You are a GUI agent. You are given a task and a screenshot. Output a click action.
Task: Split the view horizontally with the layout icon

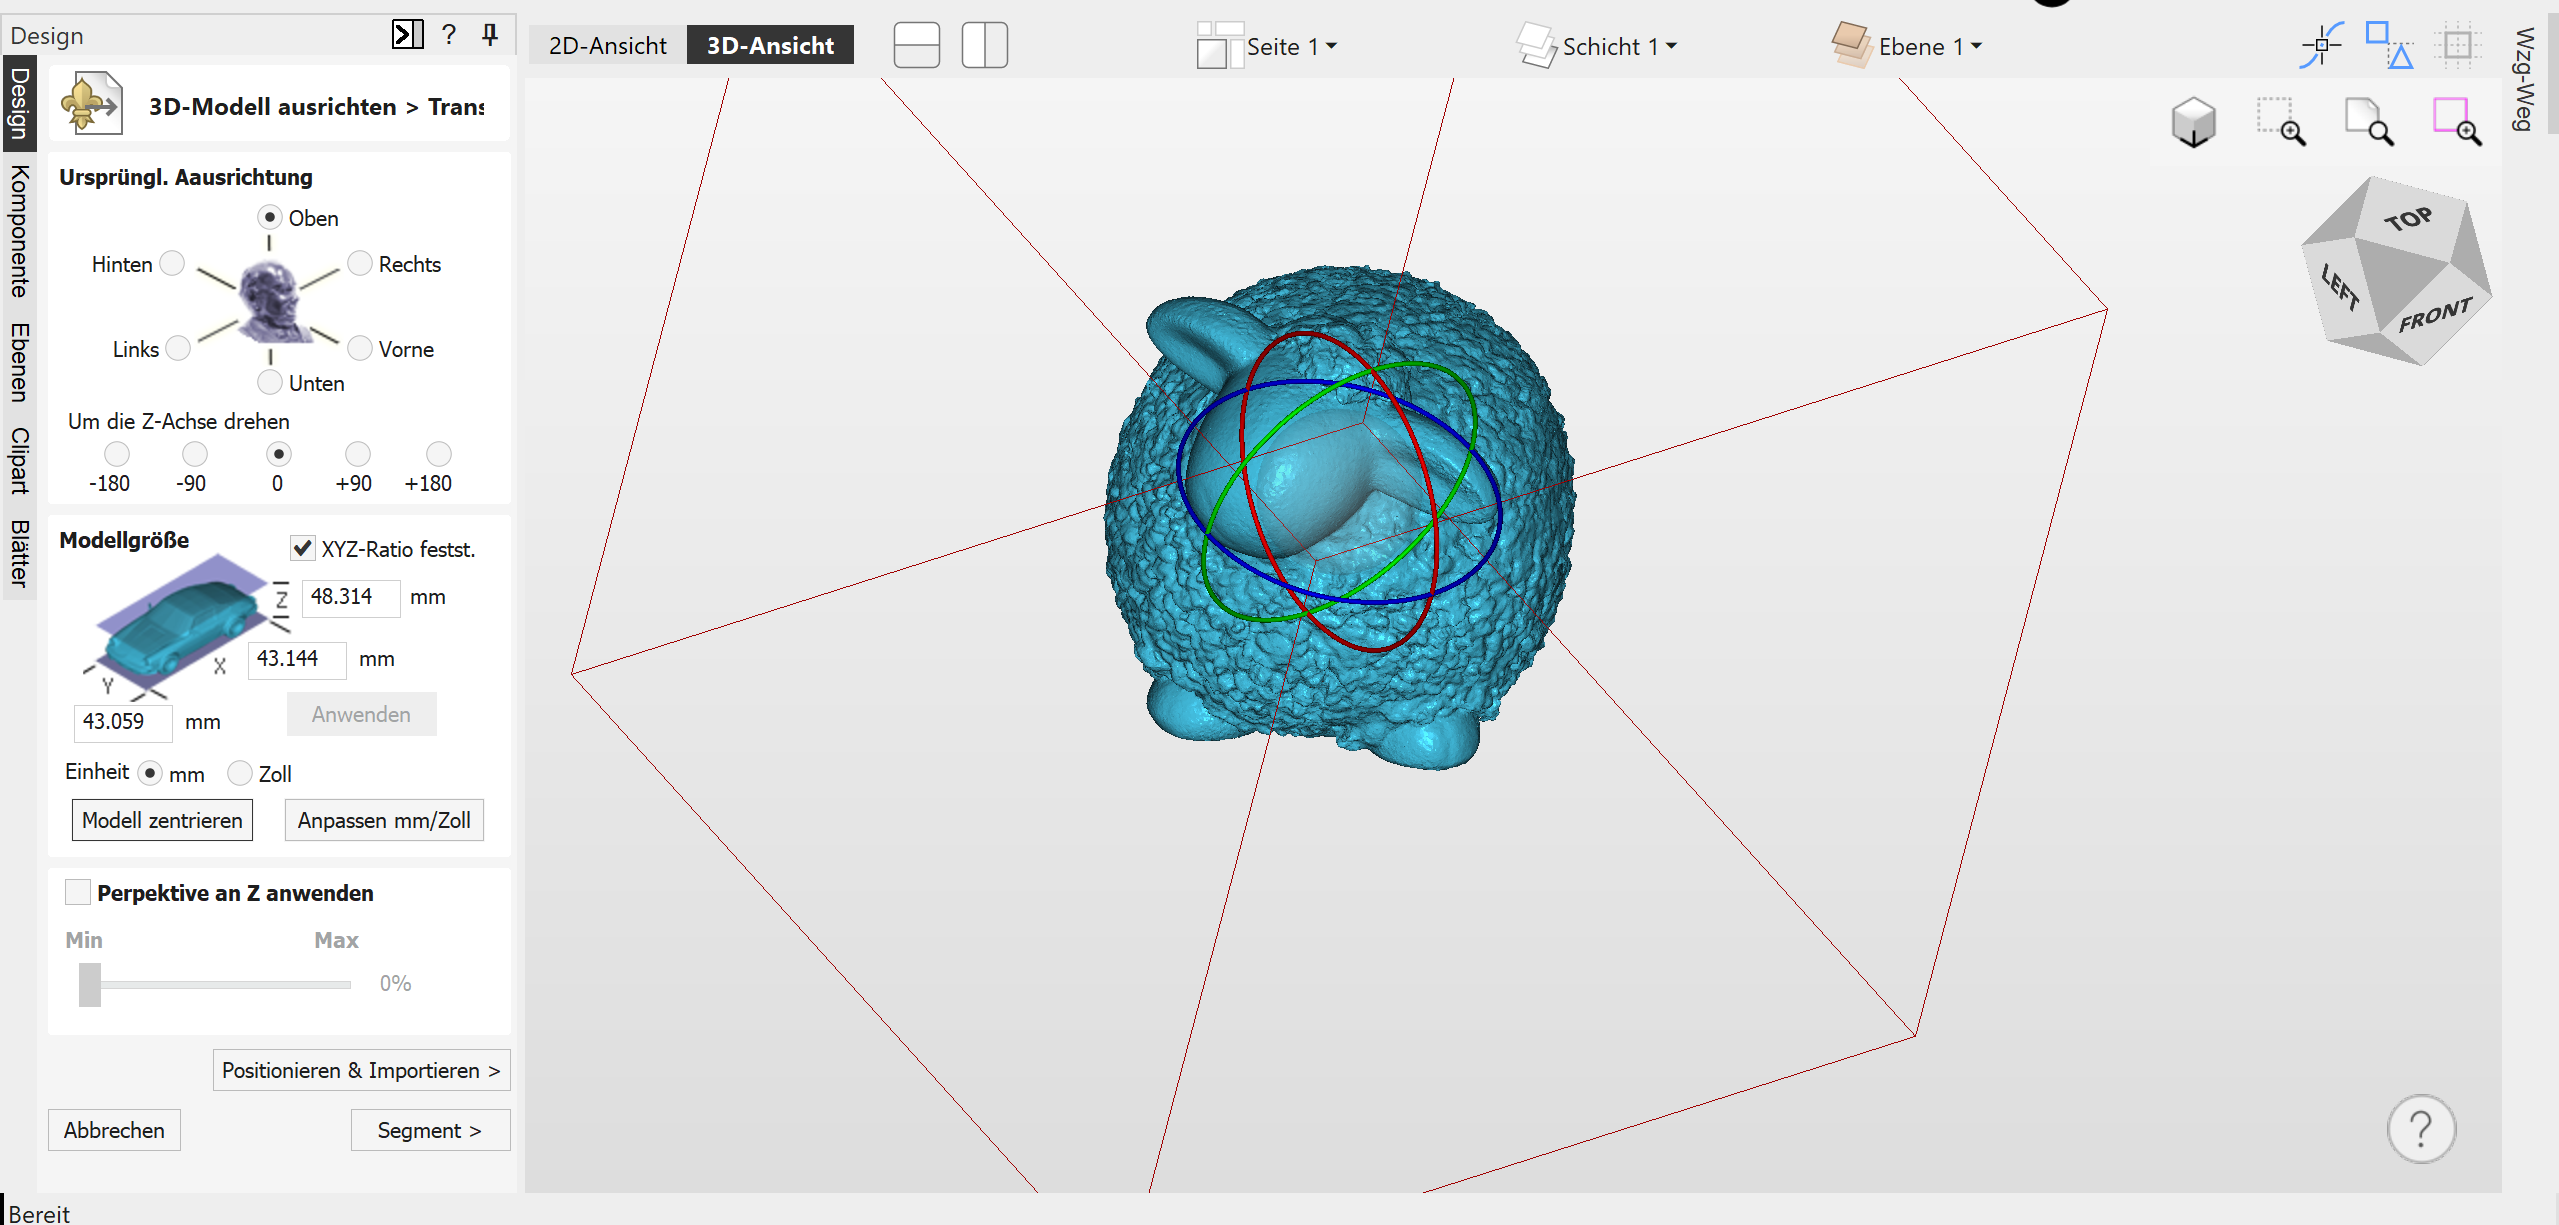tap(917, 45)
